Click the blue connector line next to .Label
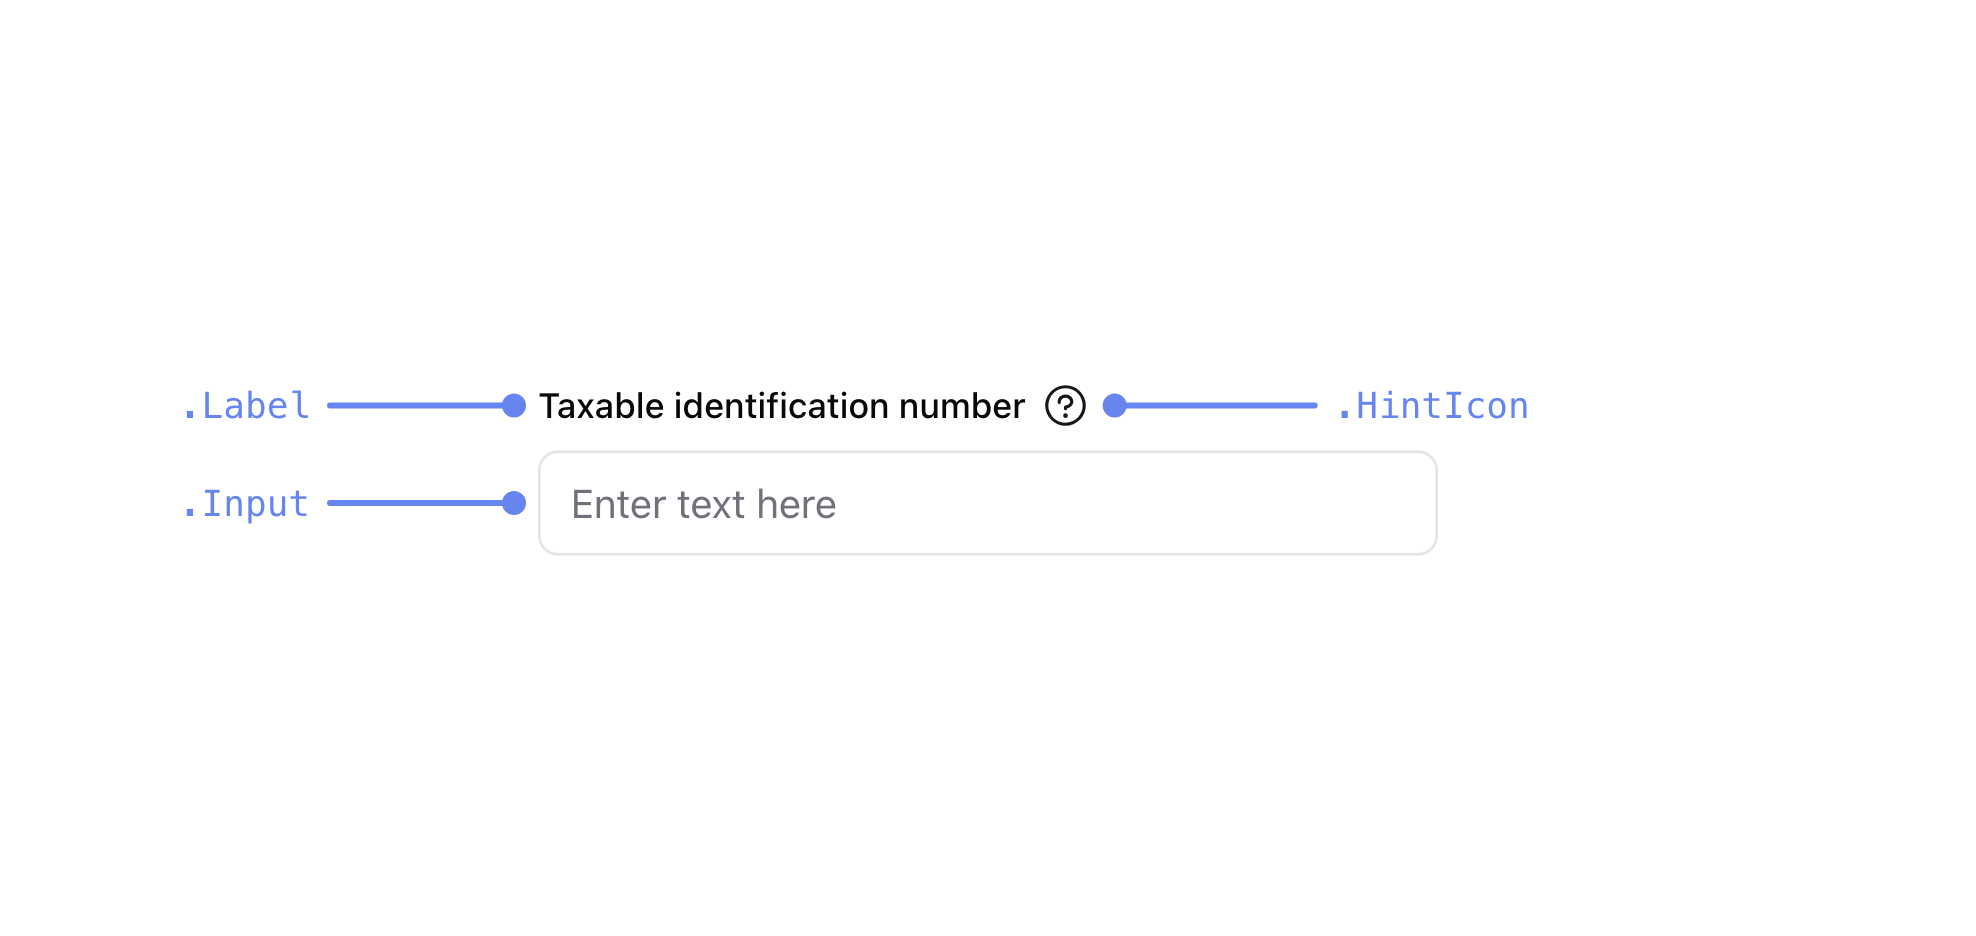 pyautogui.click(x=415, y=405)
